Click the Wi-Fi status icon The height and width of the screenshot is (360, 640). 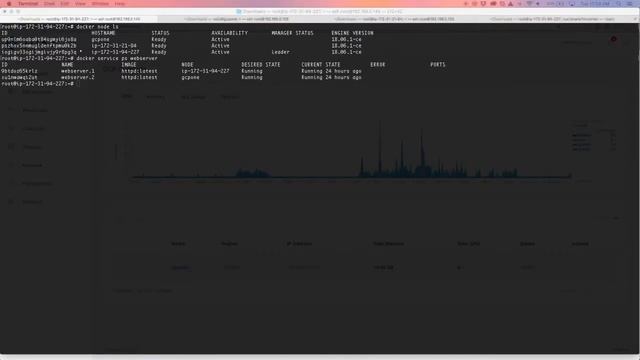click(529, 4)
